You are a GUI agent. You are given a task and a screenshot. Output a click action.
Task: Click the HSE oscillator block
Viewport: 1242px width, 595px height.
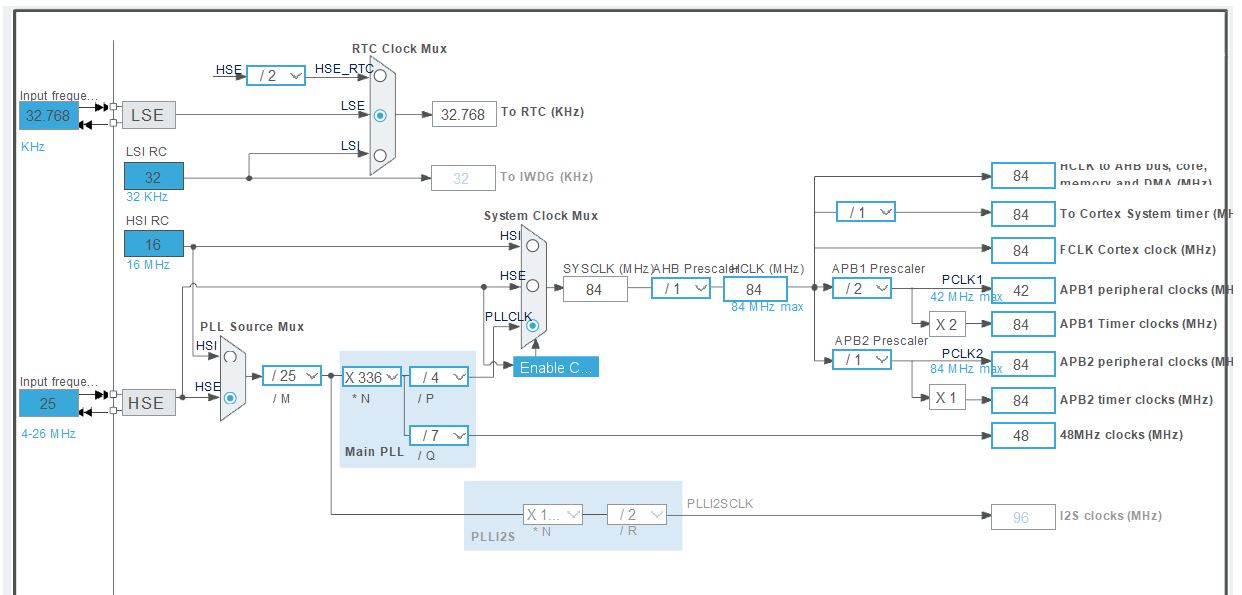146,403
